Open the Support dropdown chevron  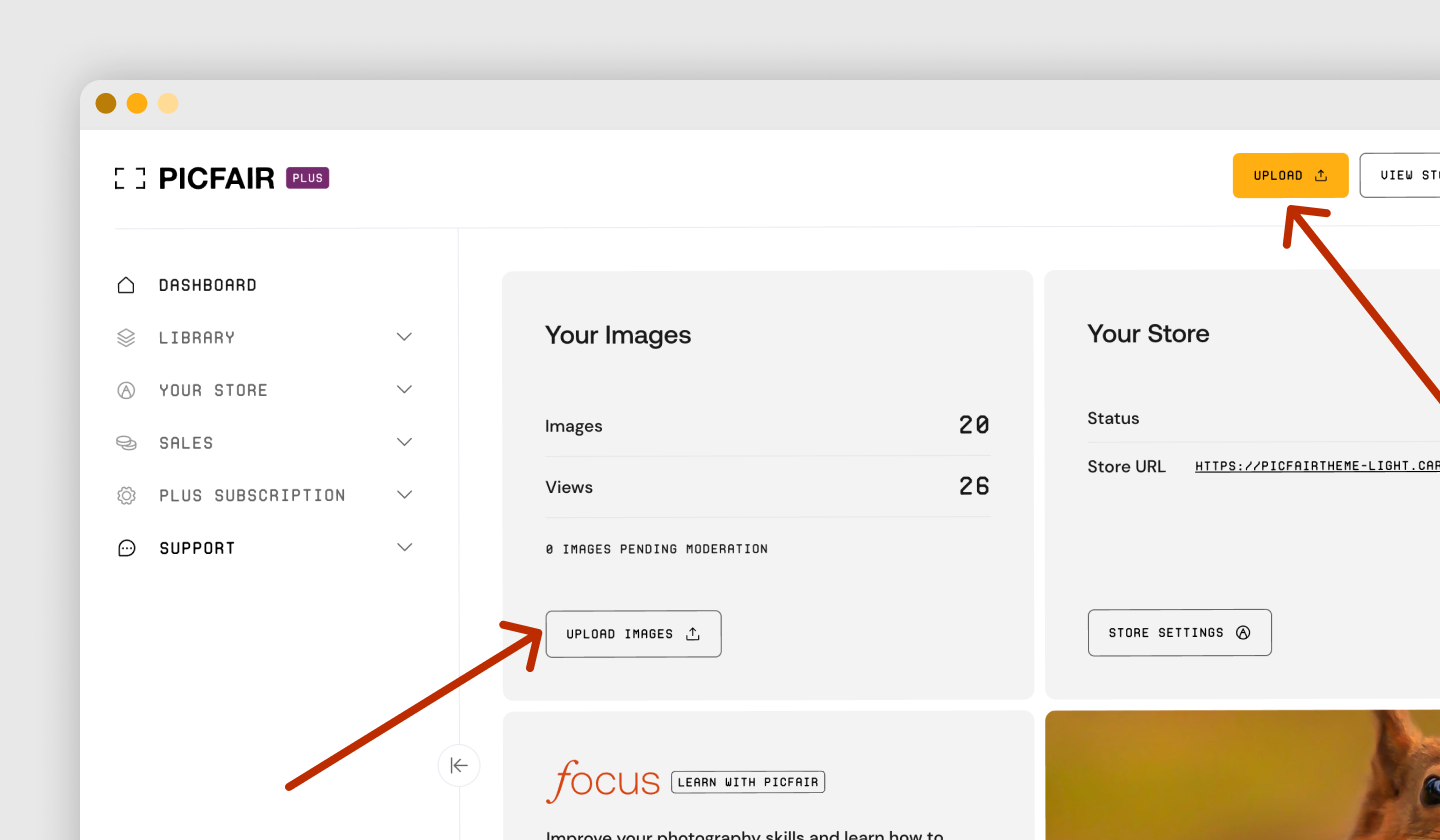pyautogui.click(x=404, y=547)
